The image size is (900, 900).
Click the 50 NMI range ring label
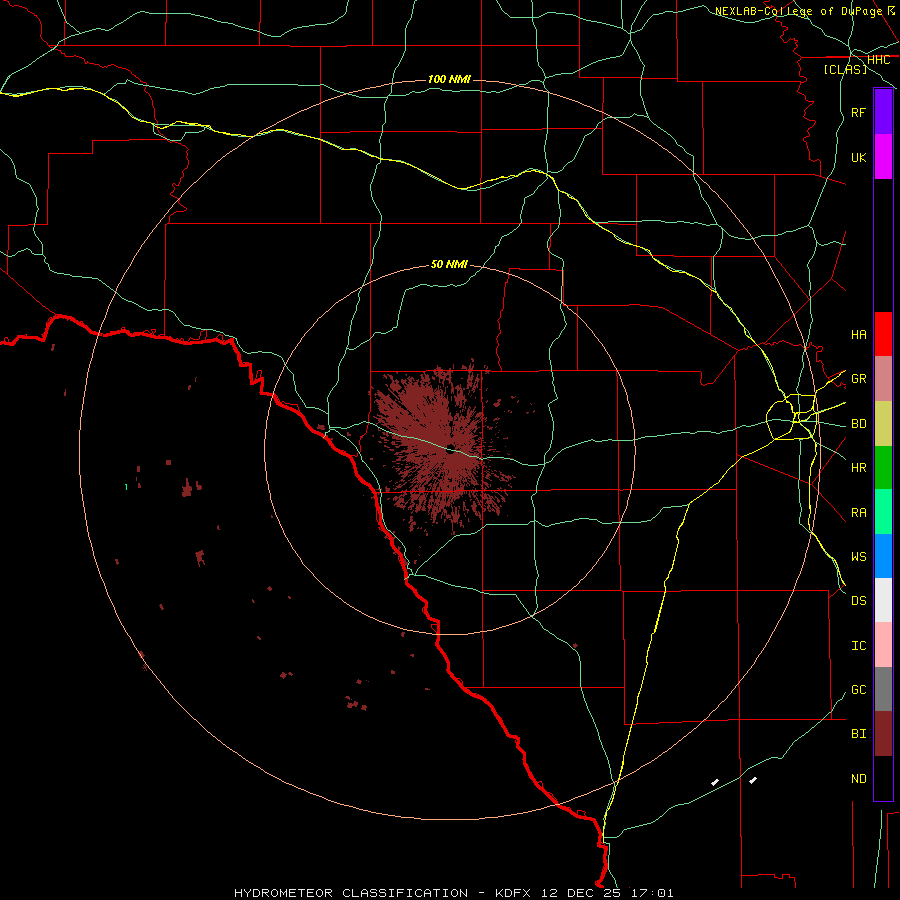click(449, 264)
